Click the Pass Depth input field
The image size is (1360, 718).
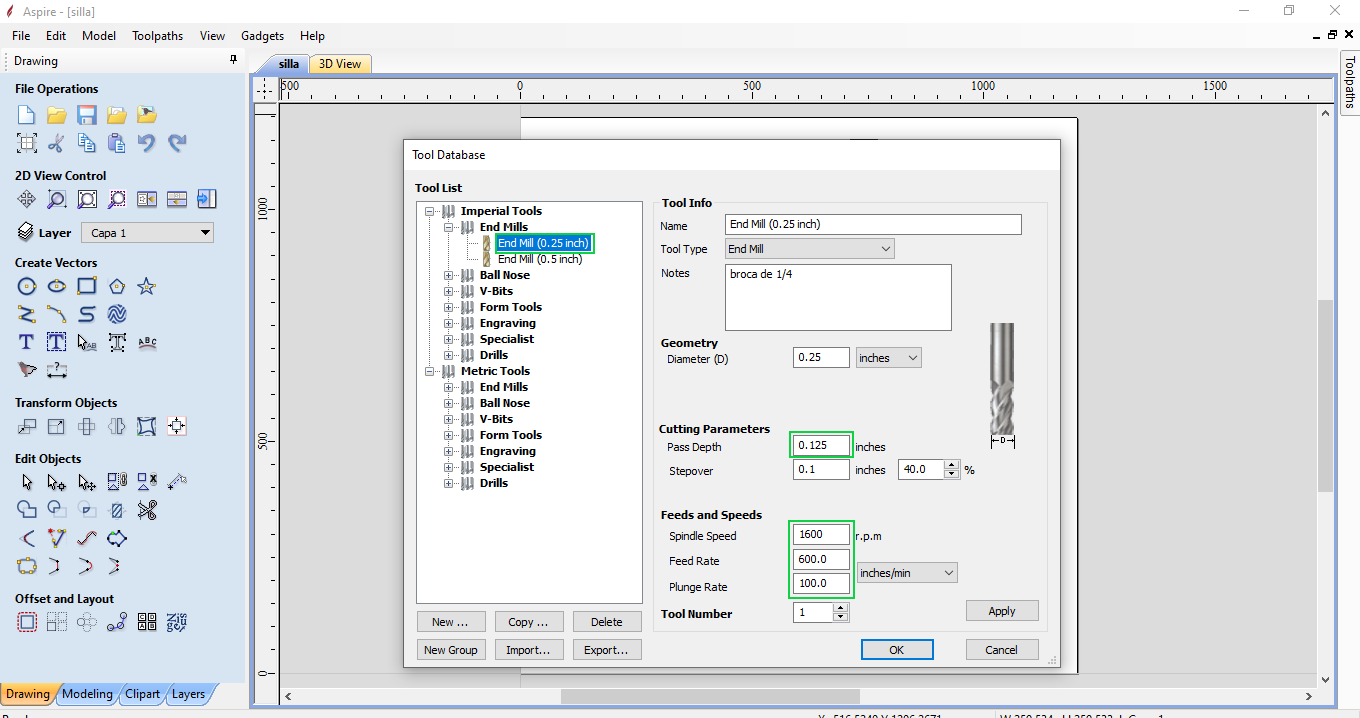click(821, 445)
